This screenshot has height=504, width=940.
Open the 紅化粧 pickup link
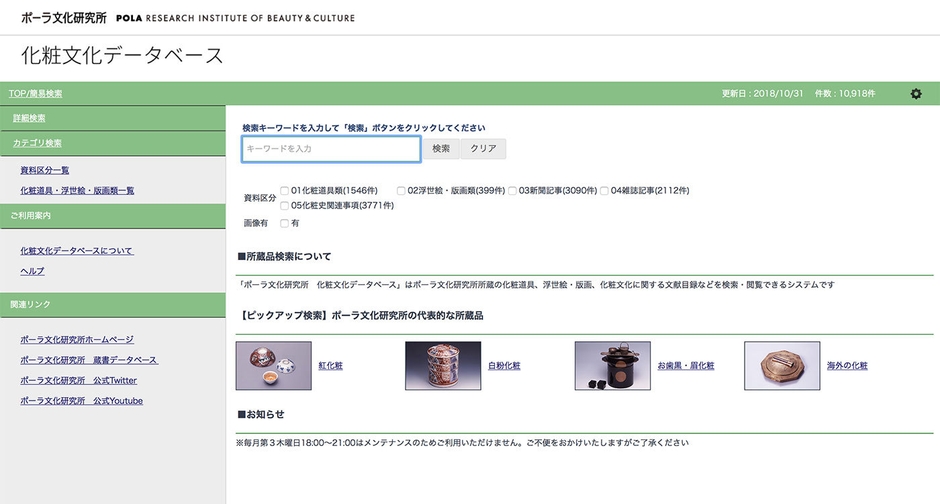[330, 366]
